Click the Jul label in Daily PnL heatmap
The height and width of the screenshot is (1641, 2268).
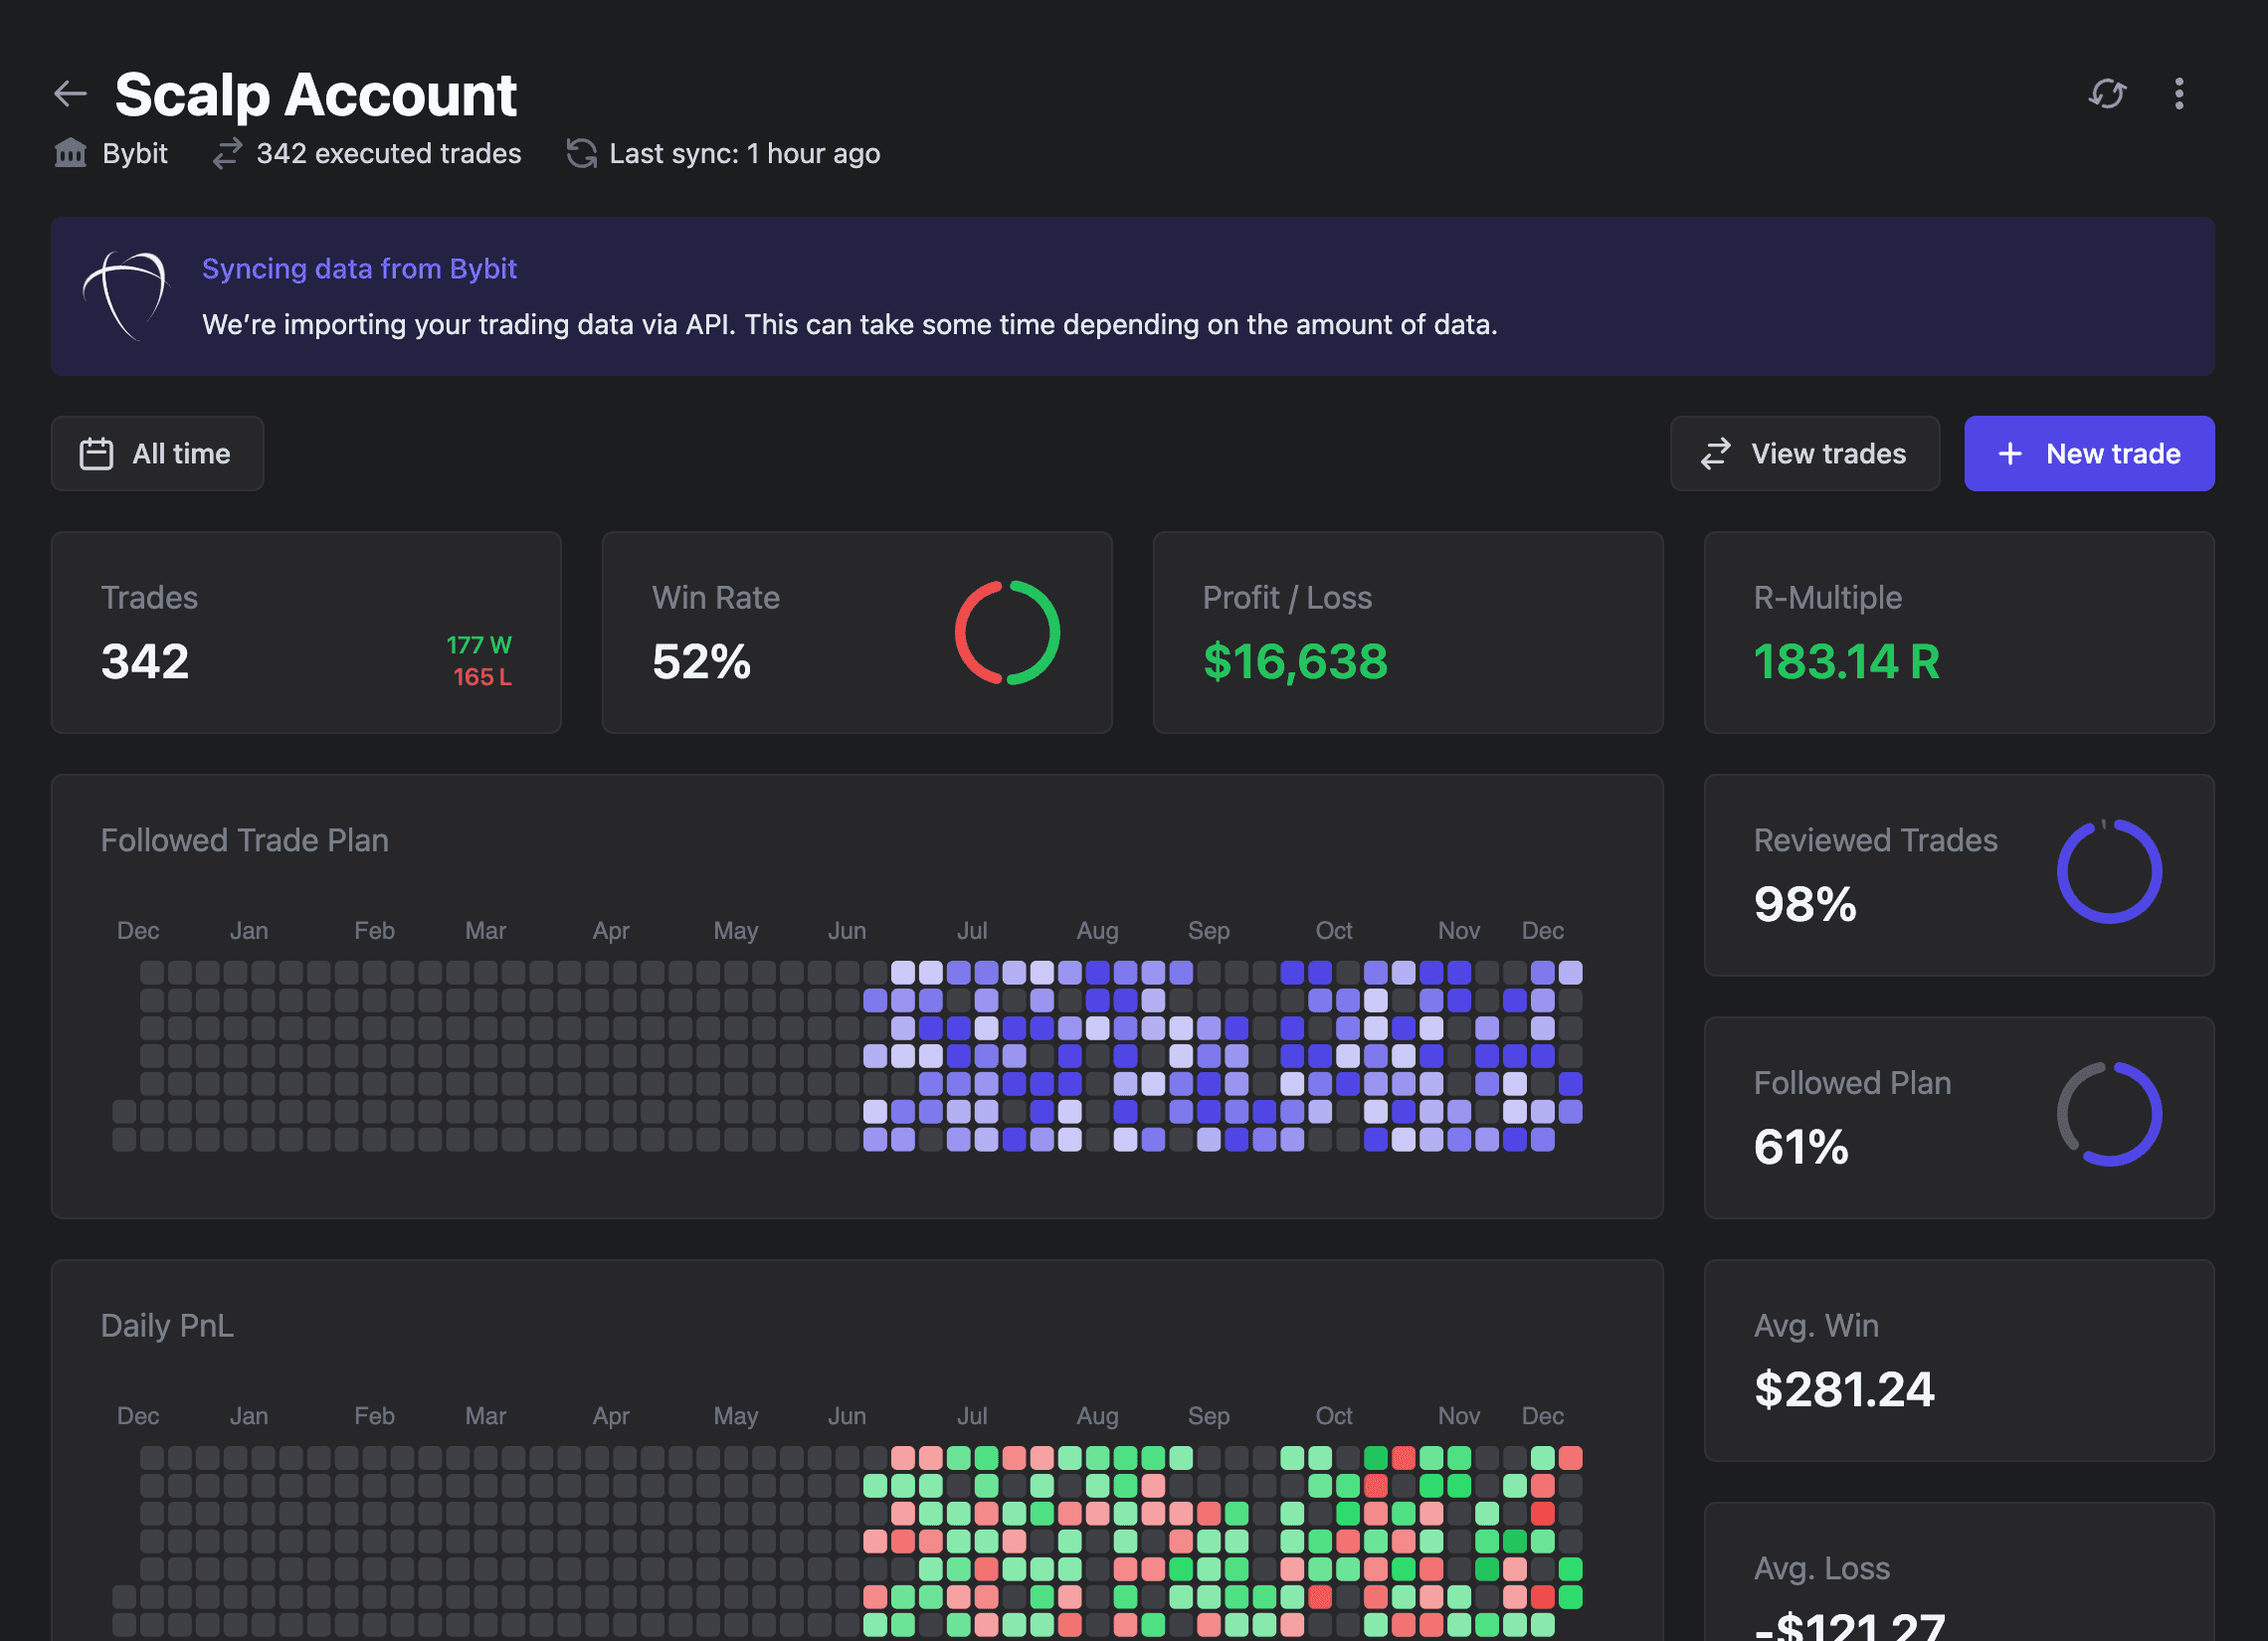point(971,1415)
